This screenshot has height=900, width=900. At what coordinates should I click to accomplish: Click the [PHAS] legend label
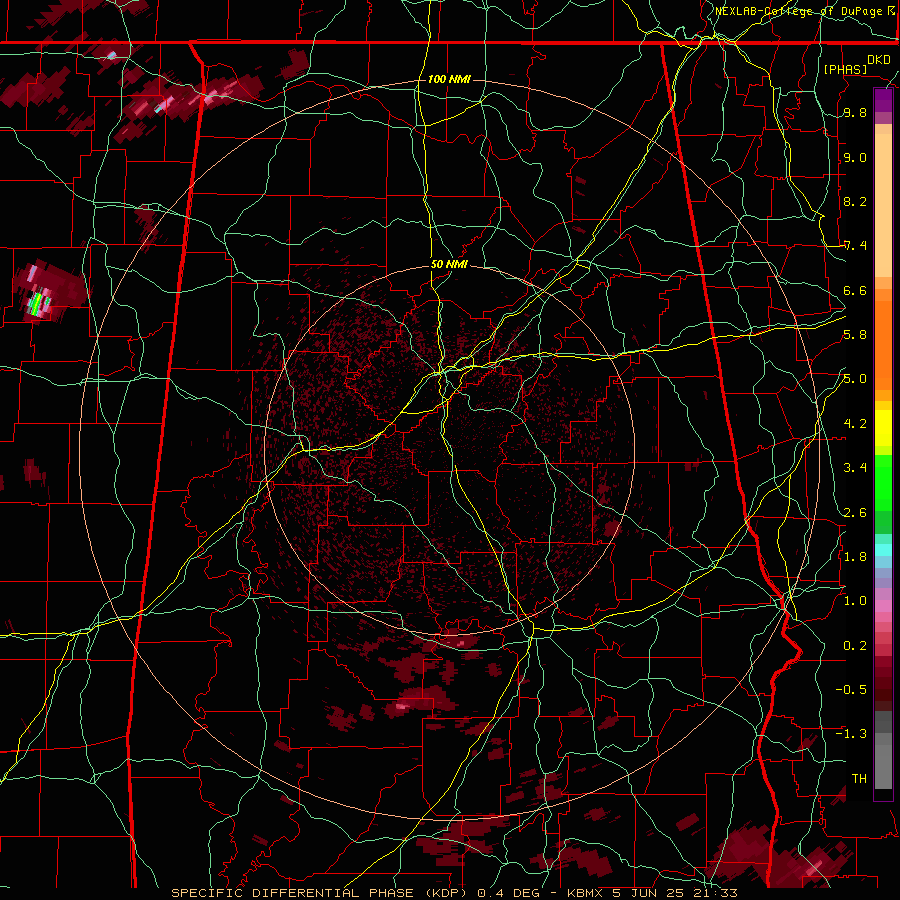[845, 69]
